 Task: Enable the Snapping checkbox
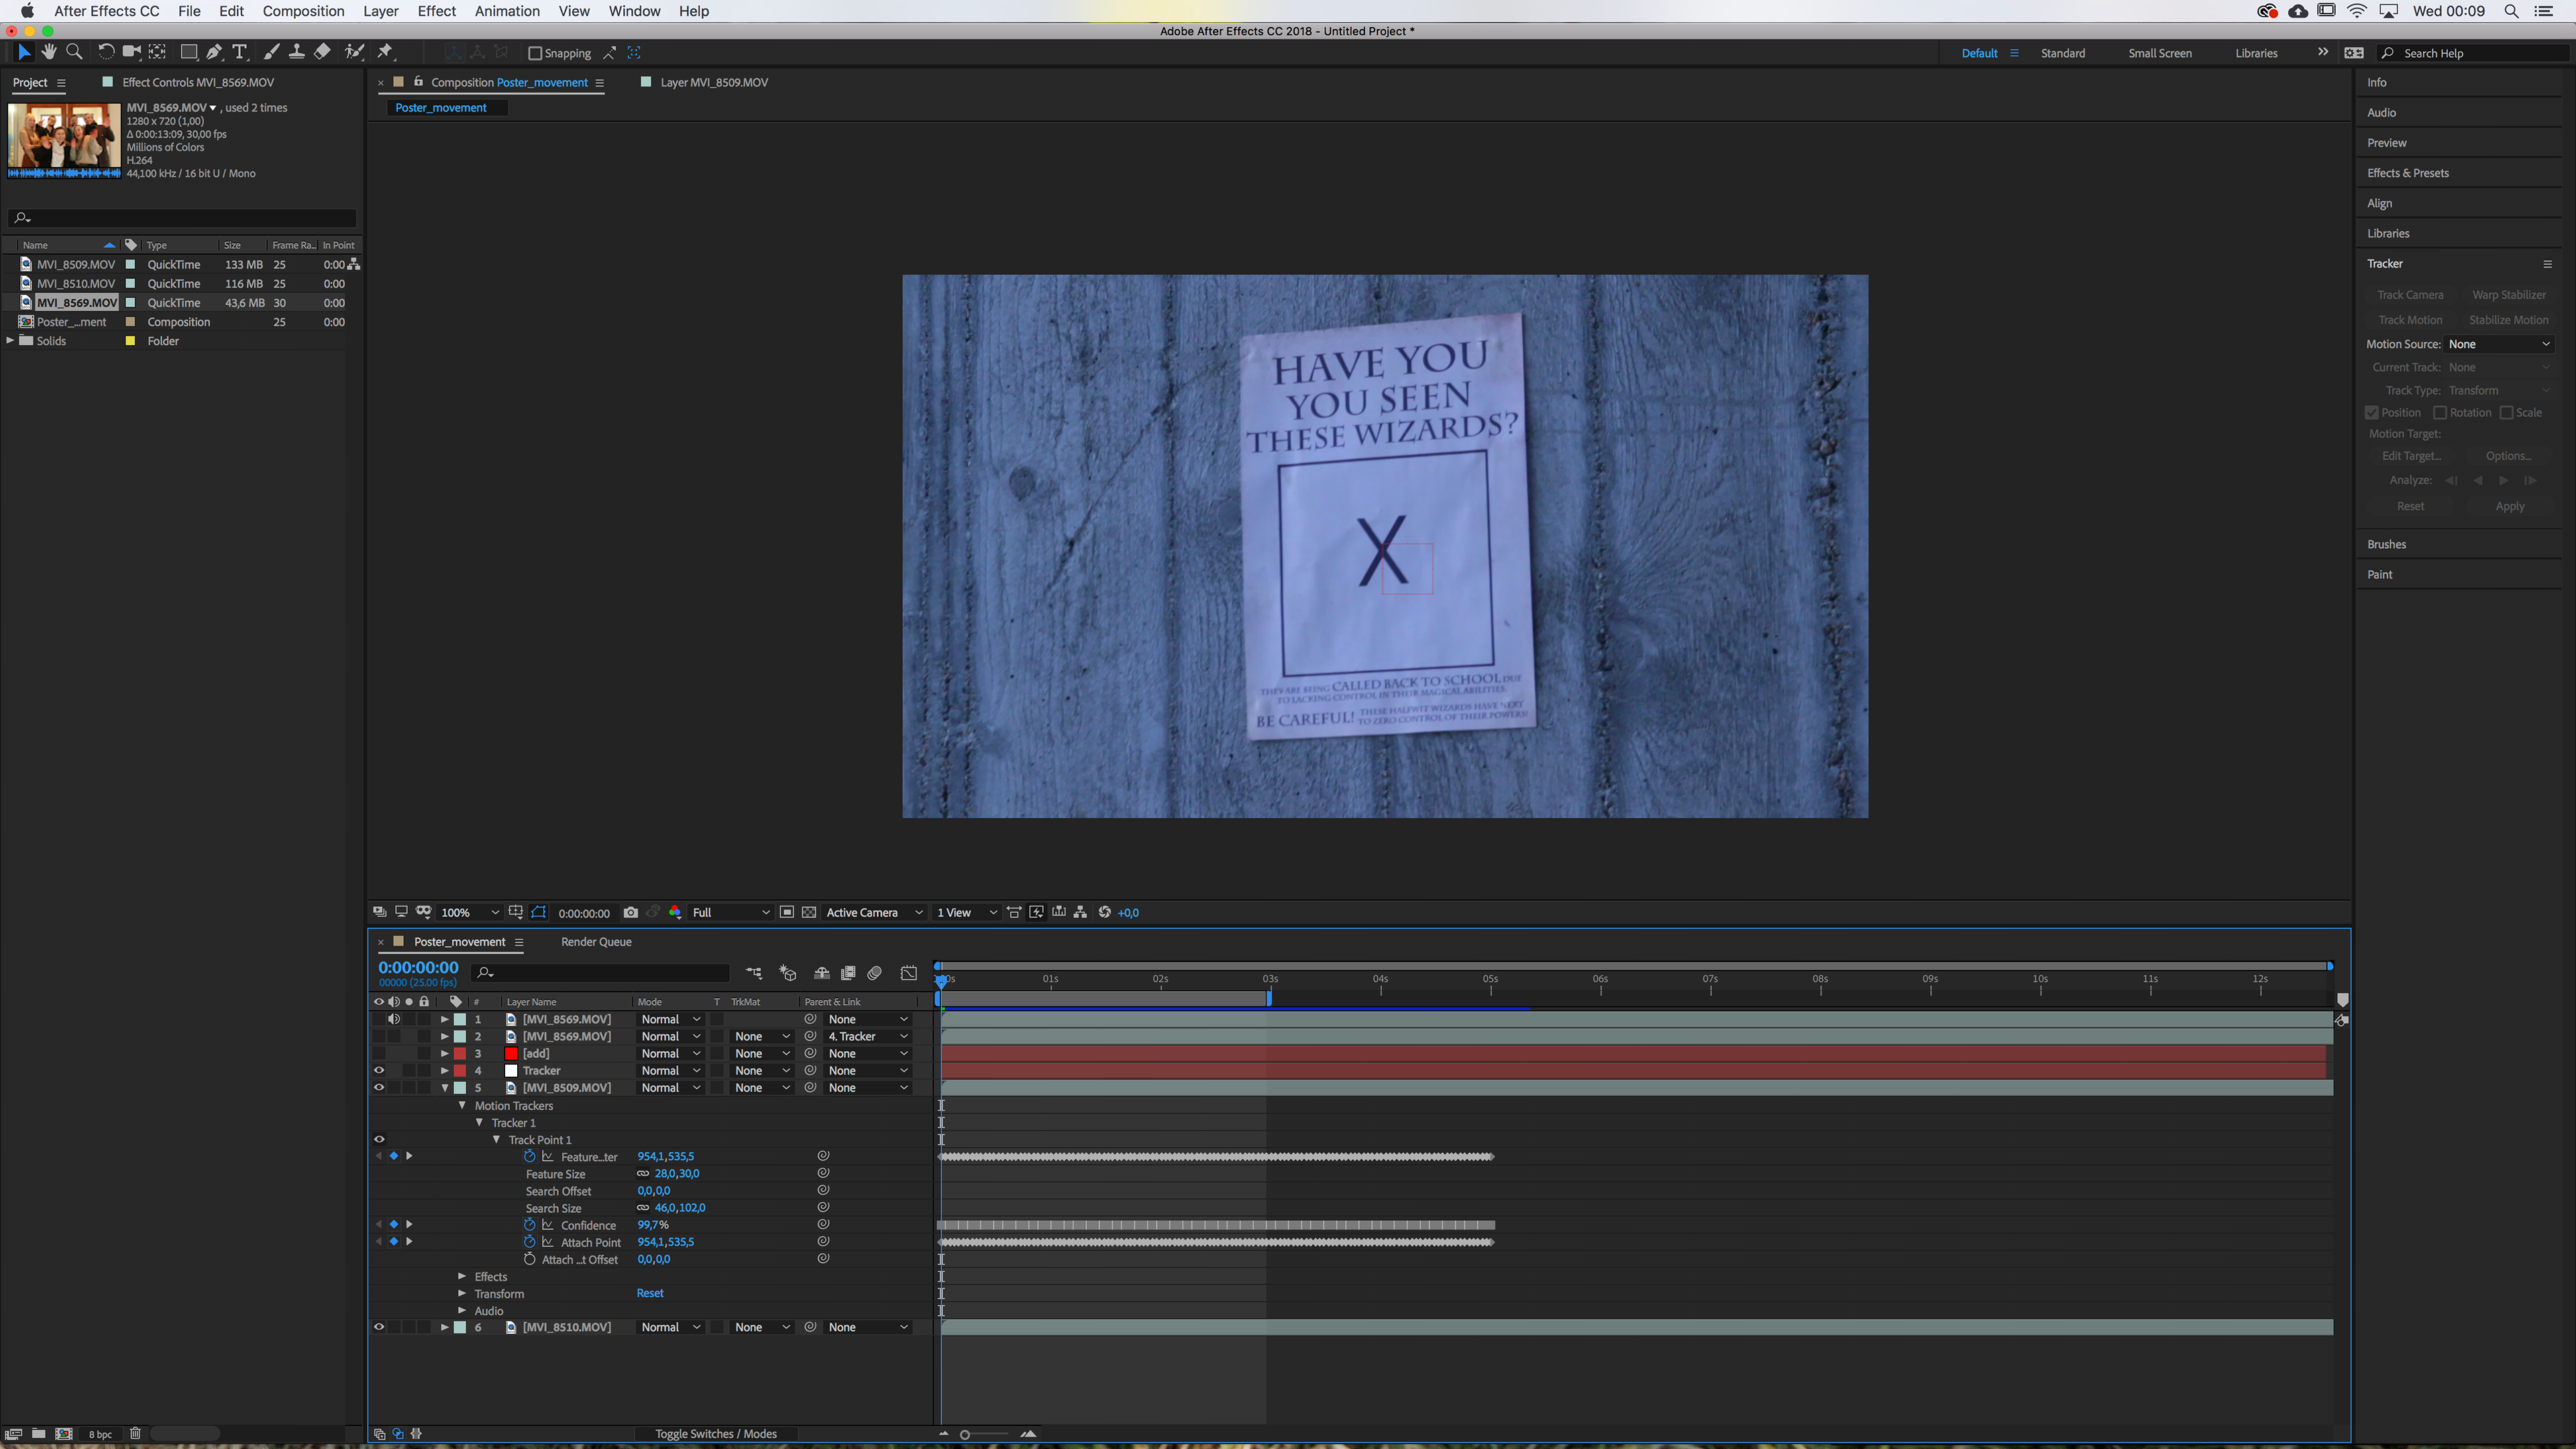point(535,53)
